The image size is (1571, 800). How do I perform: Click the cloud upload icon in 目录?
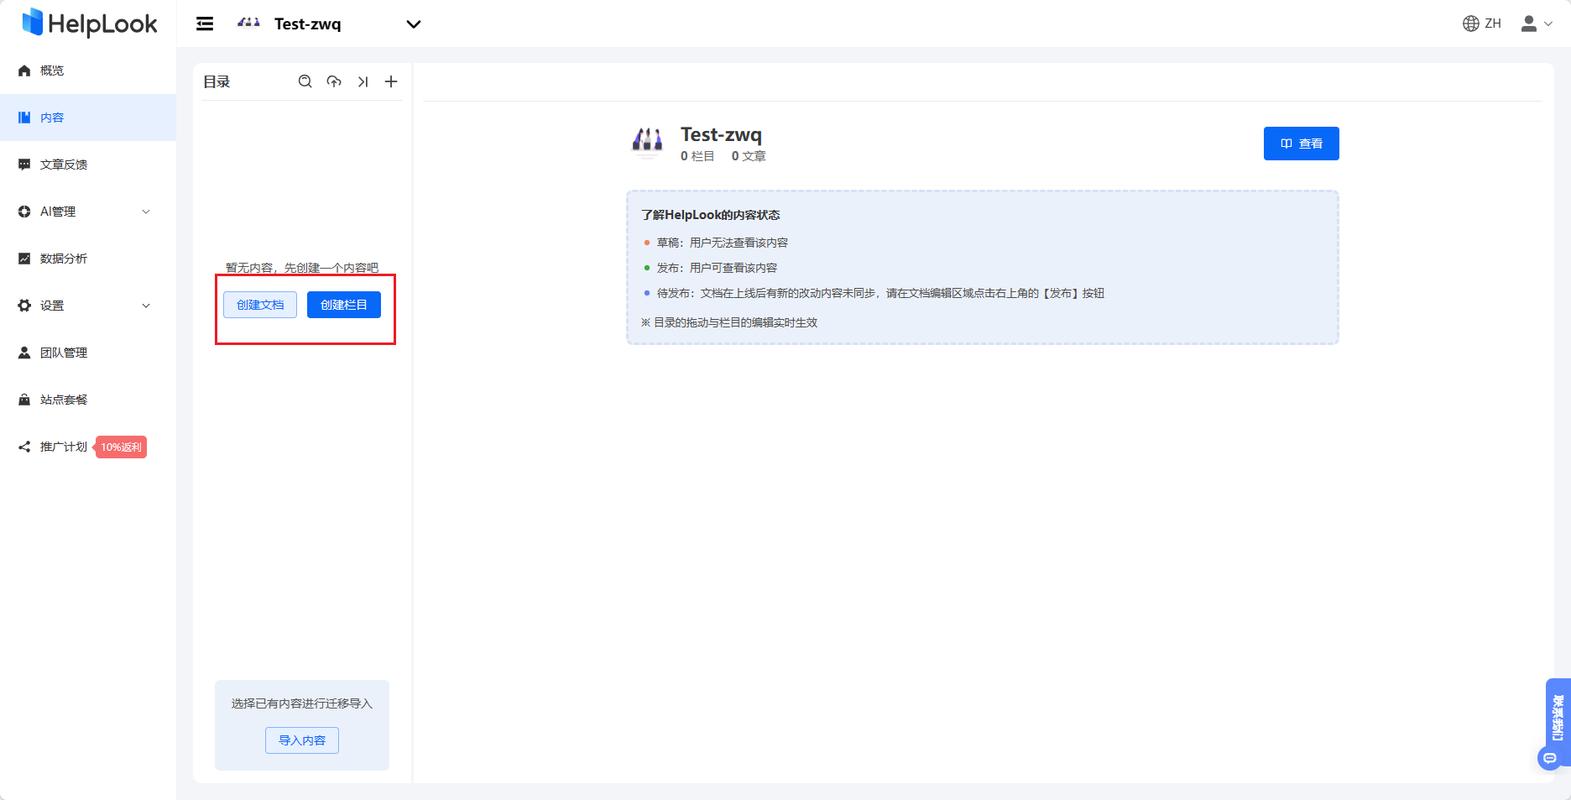point(334,82)
